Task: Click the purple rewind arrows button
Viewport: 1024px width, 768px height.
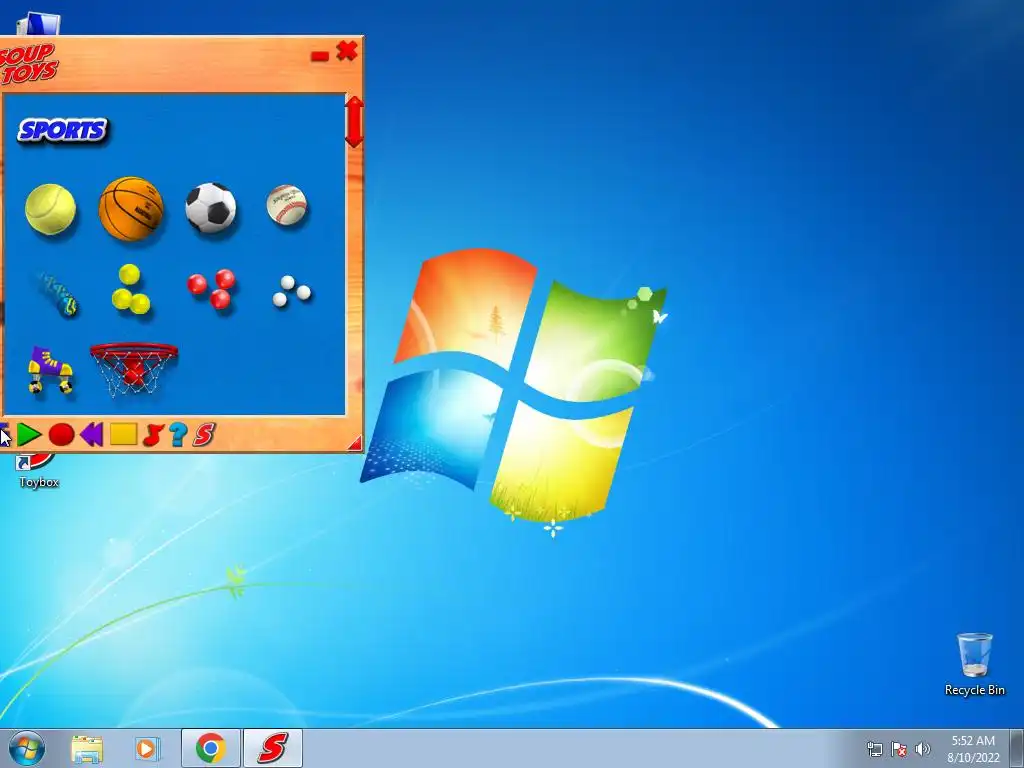Action: click(91, 434)
